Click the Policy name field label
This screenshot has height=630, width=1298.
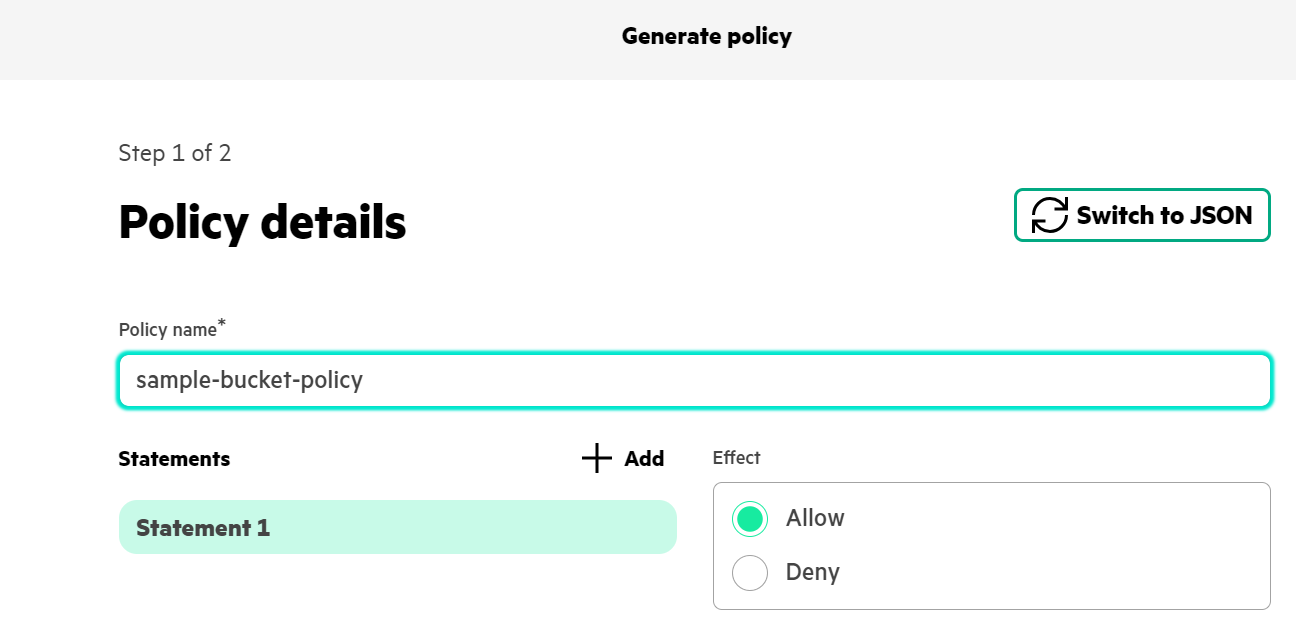[167, 330]
